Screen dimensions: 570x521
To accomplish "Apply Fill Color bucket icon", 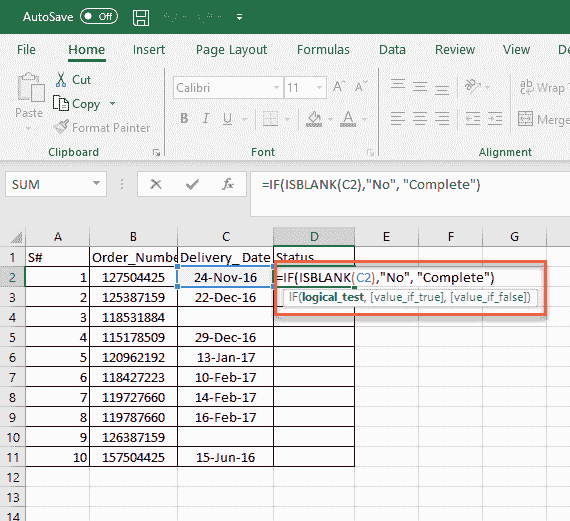I will [314, 119].
